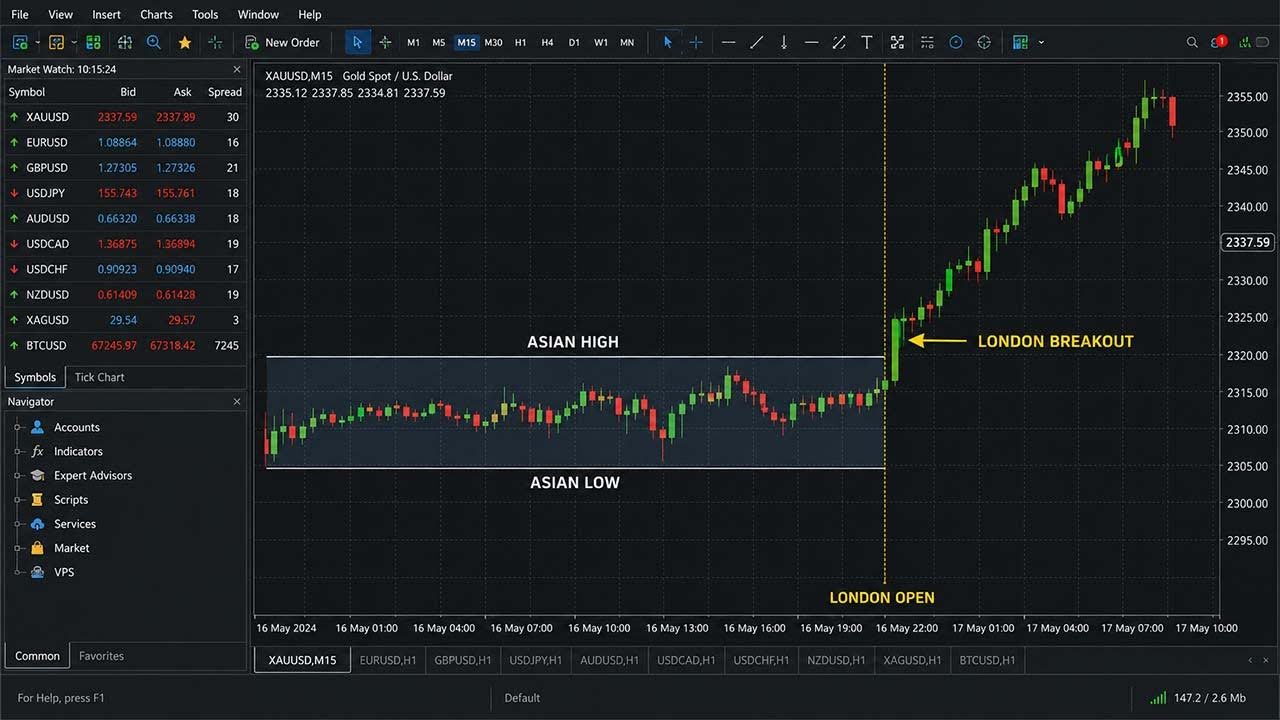This screenshot has height=720, width=1280.
Task: Switch to the Favorites tab in Navigator
Action: point(101,656)
